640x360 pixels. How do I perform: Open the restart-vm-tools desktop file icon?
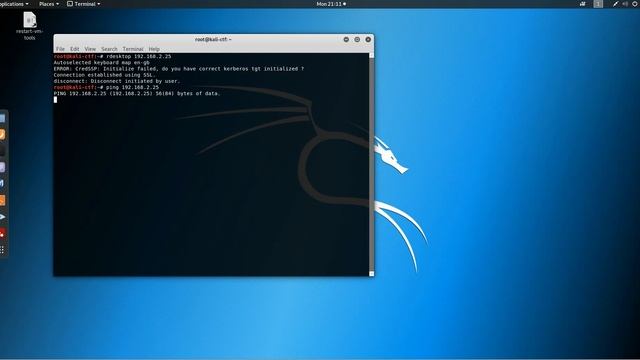(29, 26)
